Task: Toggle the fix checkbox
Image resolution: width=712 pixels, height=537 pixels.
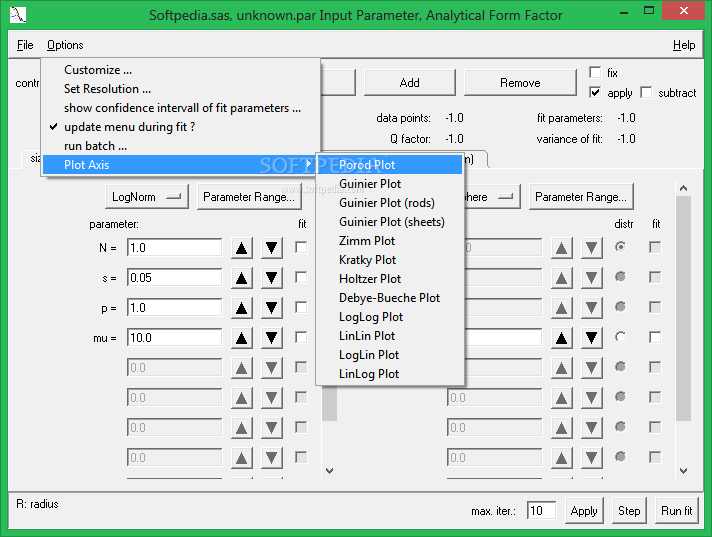Action: coord(595,72)
